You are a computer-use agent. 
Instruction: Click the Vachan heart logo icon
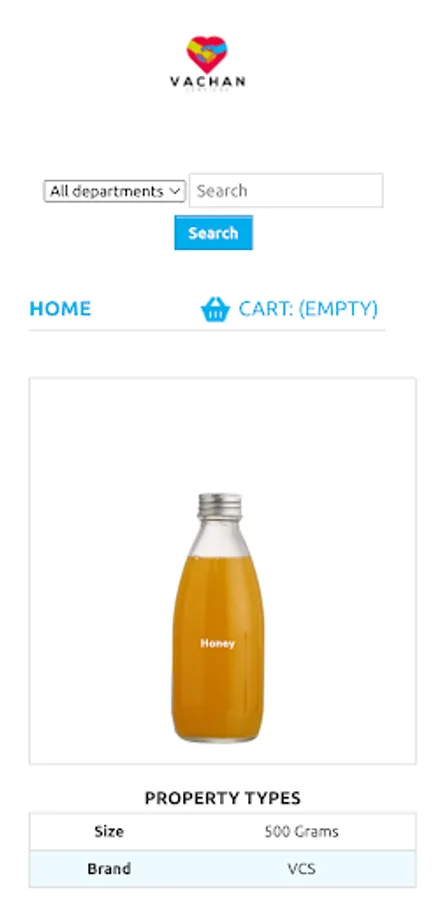point(207,54)
